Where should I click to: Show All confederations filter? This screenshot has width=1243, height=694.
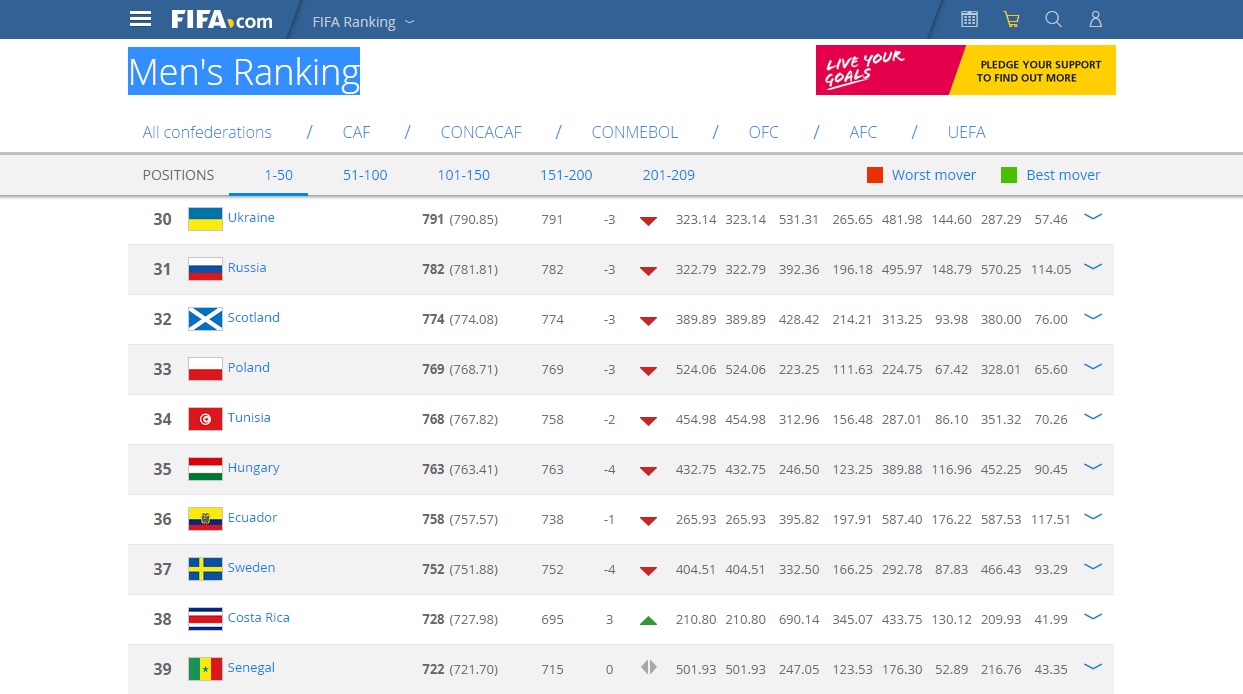tap(207, 132)
